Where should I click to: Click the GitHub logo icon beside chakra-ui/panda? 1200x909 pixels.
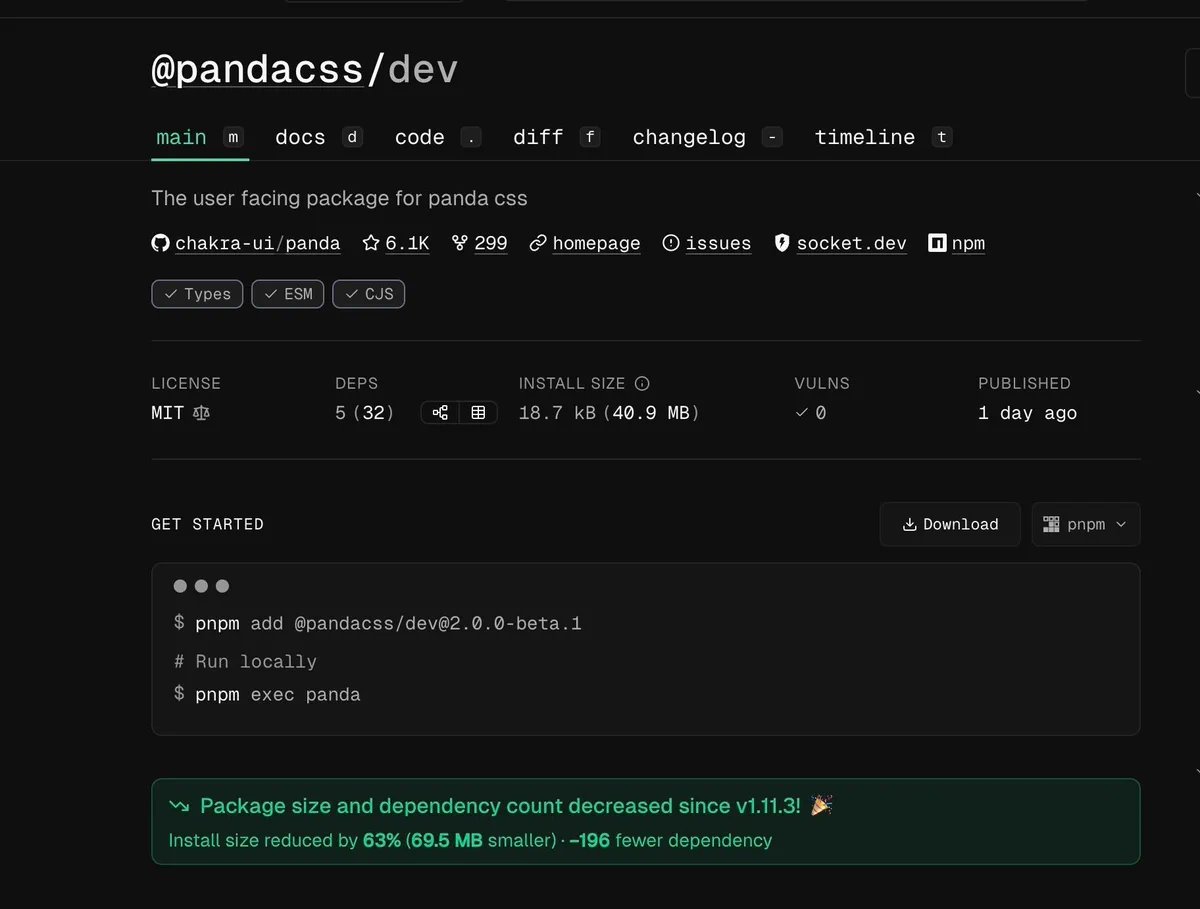(160, 243)
